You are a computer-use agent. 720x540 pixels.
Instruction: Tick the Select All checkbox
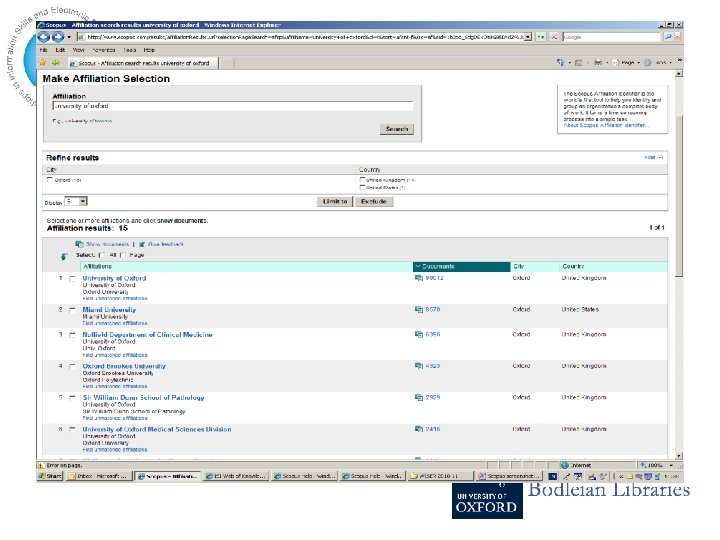coord(102,255)
